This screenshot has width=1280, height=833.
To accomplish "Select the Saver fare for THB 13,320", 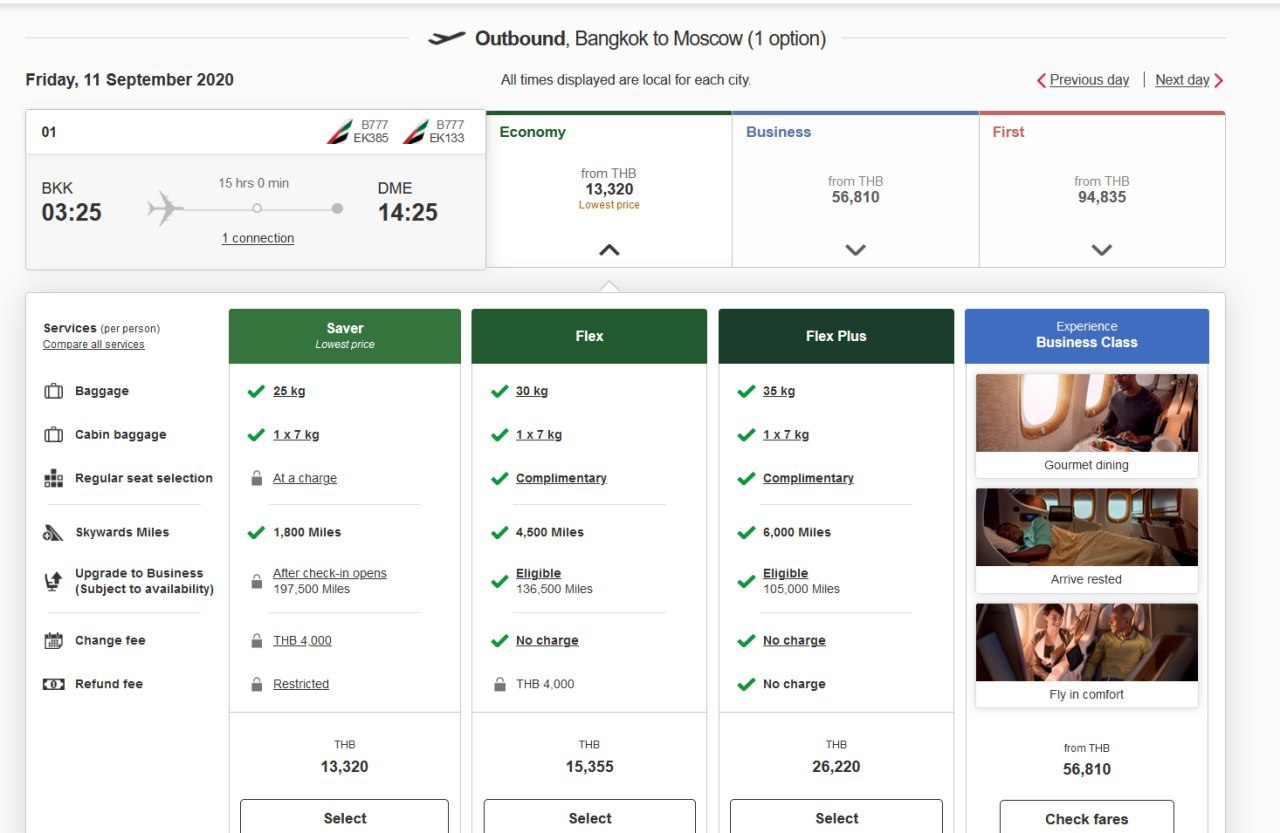I will point(345,816).
